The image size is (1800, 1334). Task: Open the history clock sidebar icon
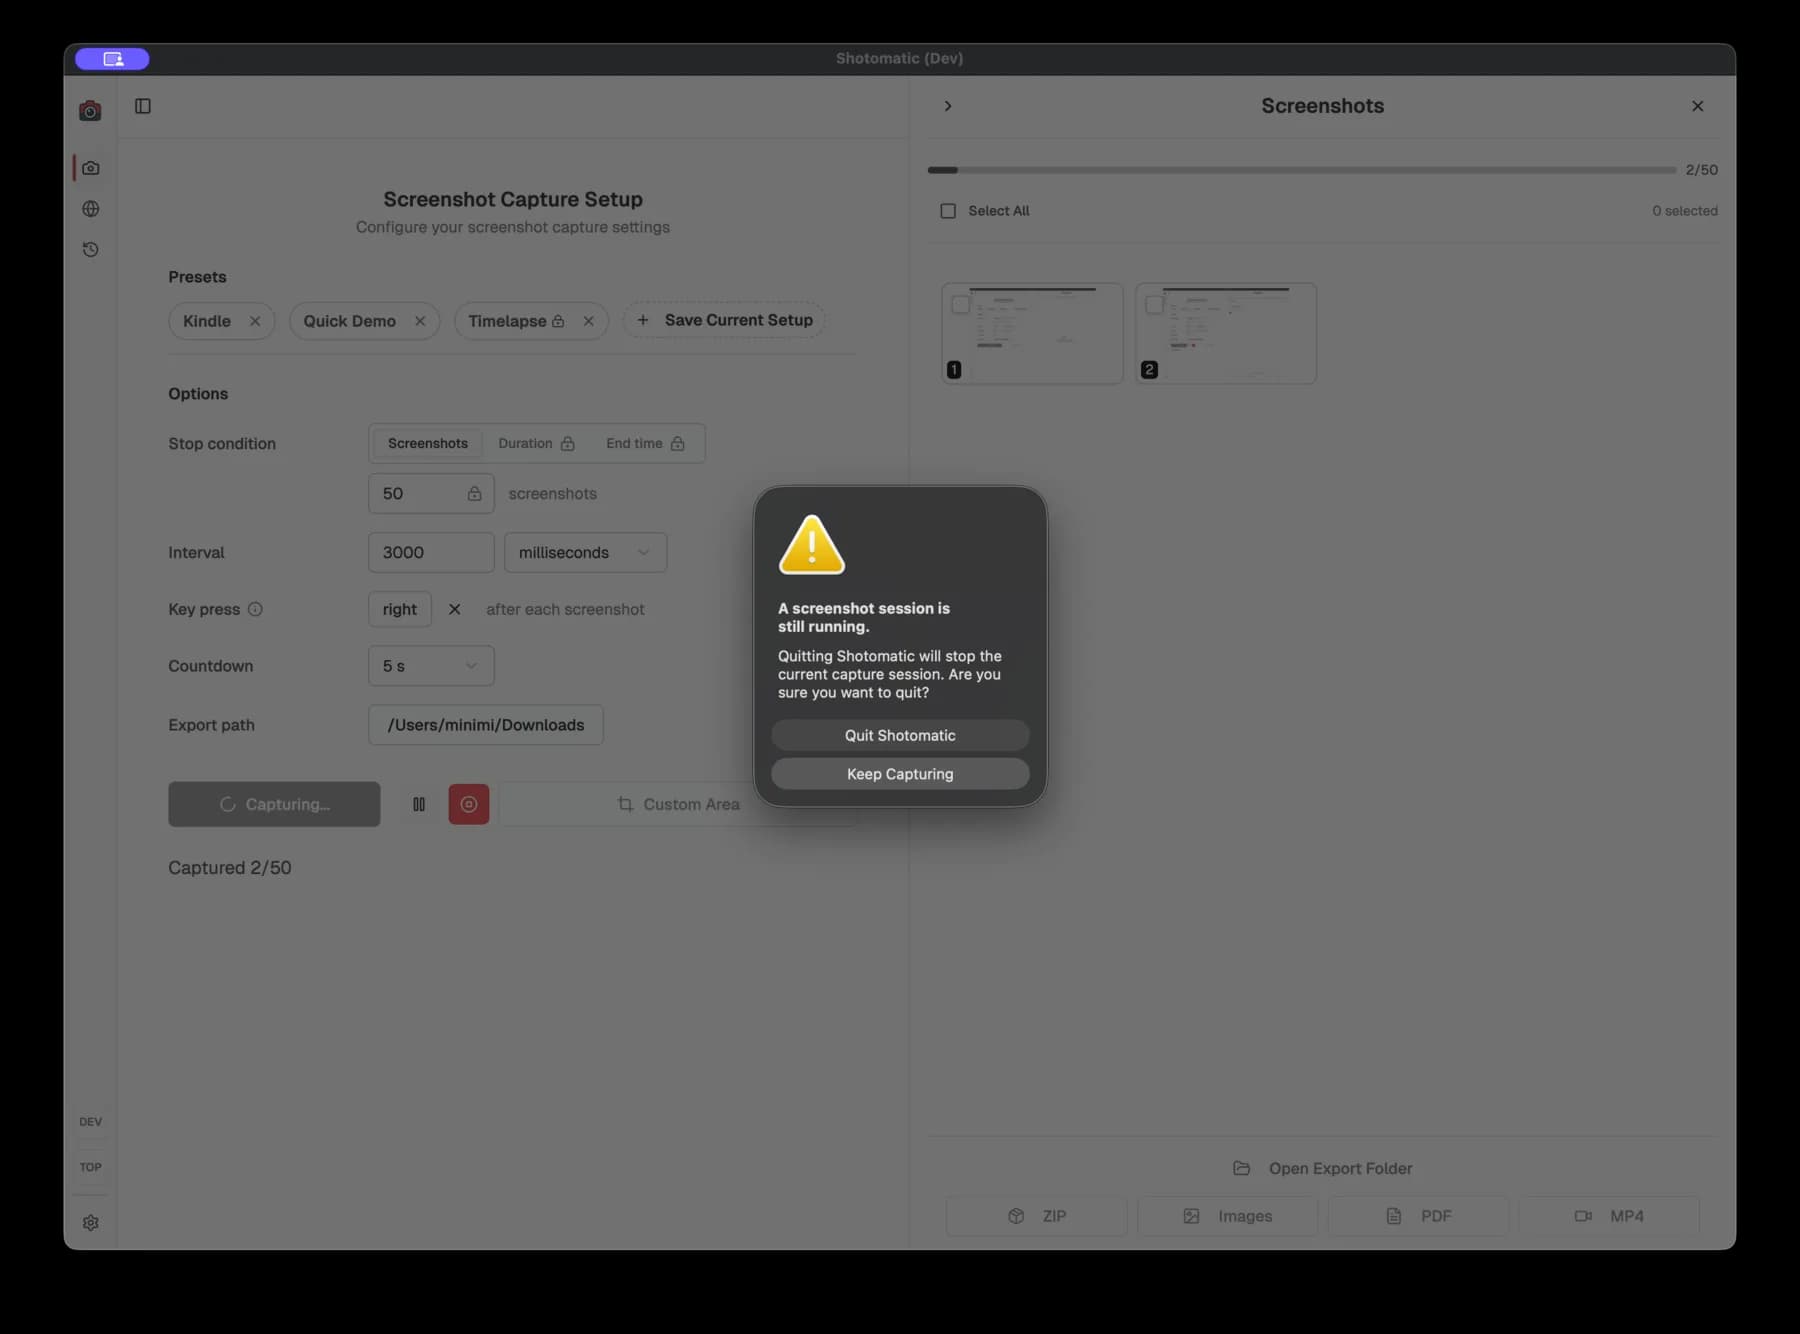(91, 250)
